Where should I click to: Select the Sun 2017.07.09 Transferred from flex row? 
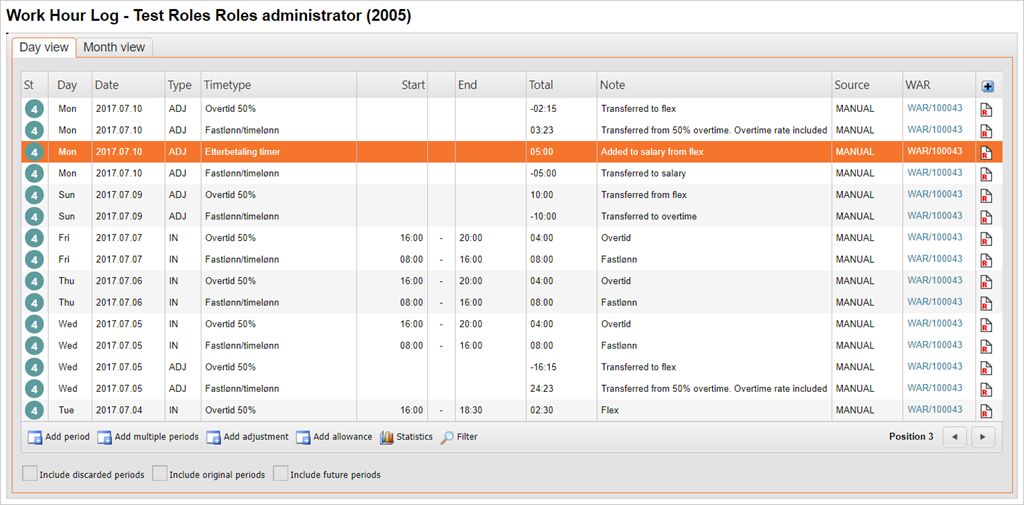(400, 195)
